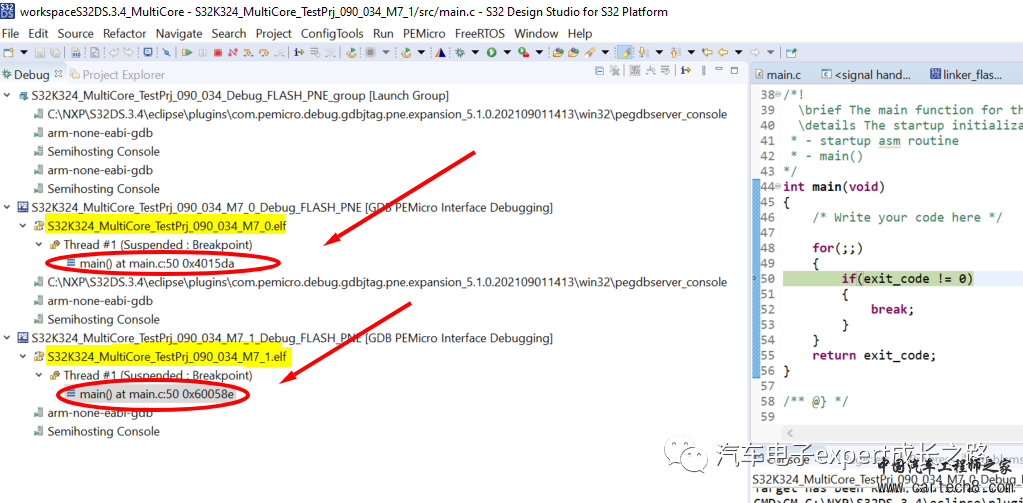This screenshot has height=503, width=1023.
Task: Stop debugging with the red Terminate icon
Action: point(218,52)
